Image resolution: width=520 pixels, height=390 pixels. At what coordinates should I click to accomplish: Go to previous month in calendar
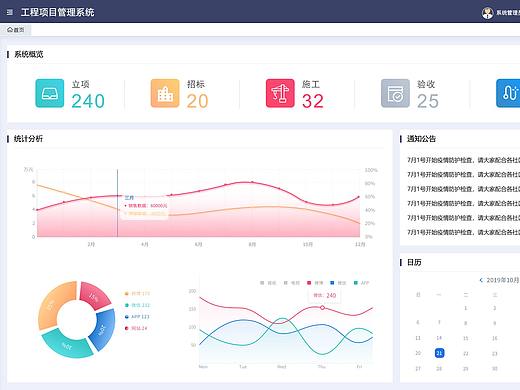click(x=481, y=280)
